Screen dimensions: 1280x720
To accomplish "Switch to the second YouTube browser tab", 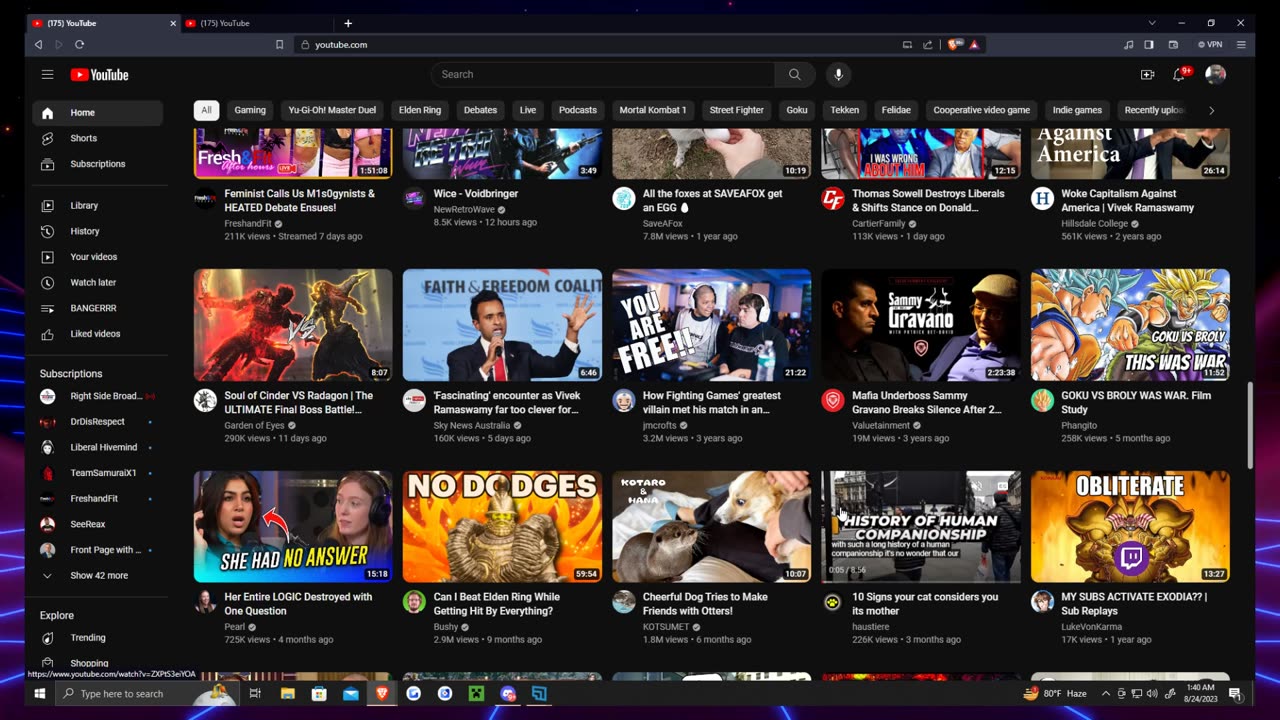I will click(255, 23).
